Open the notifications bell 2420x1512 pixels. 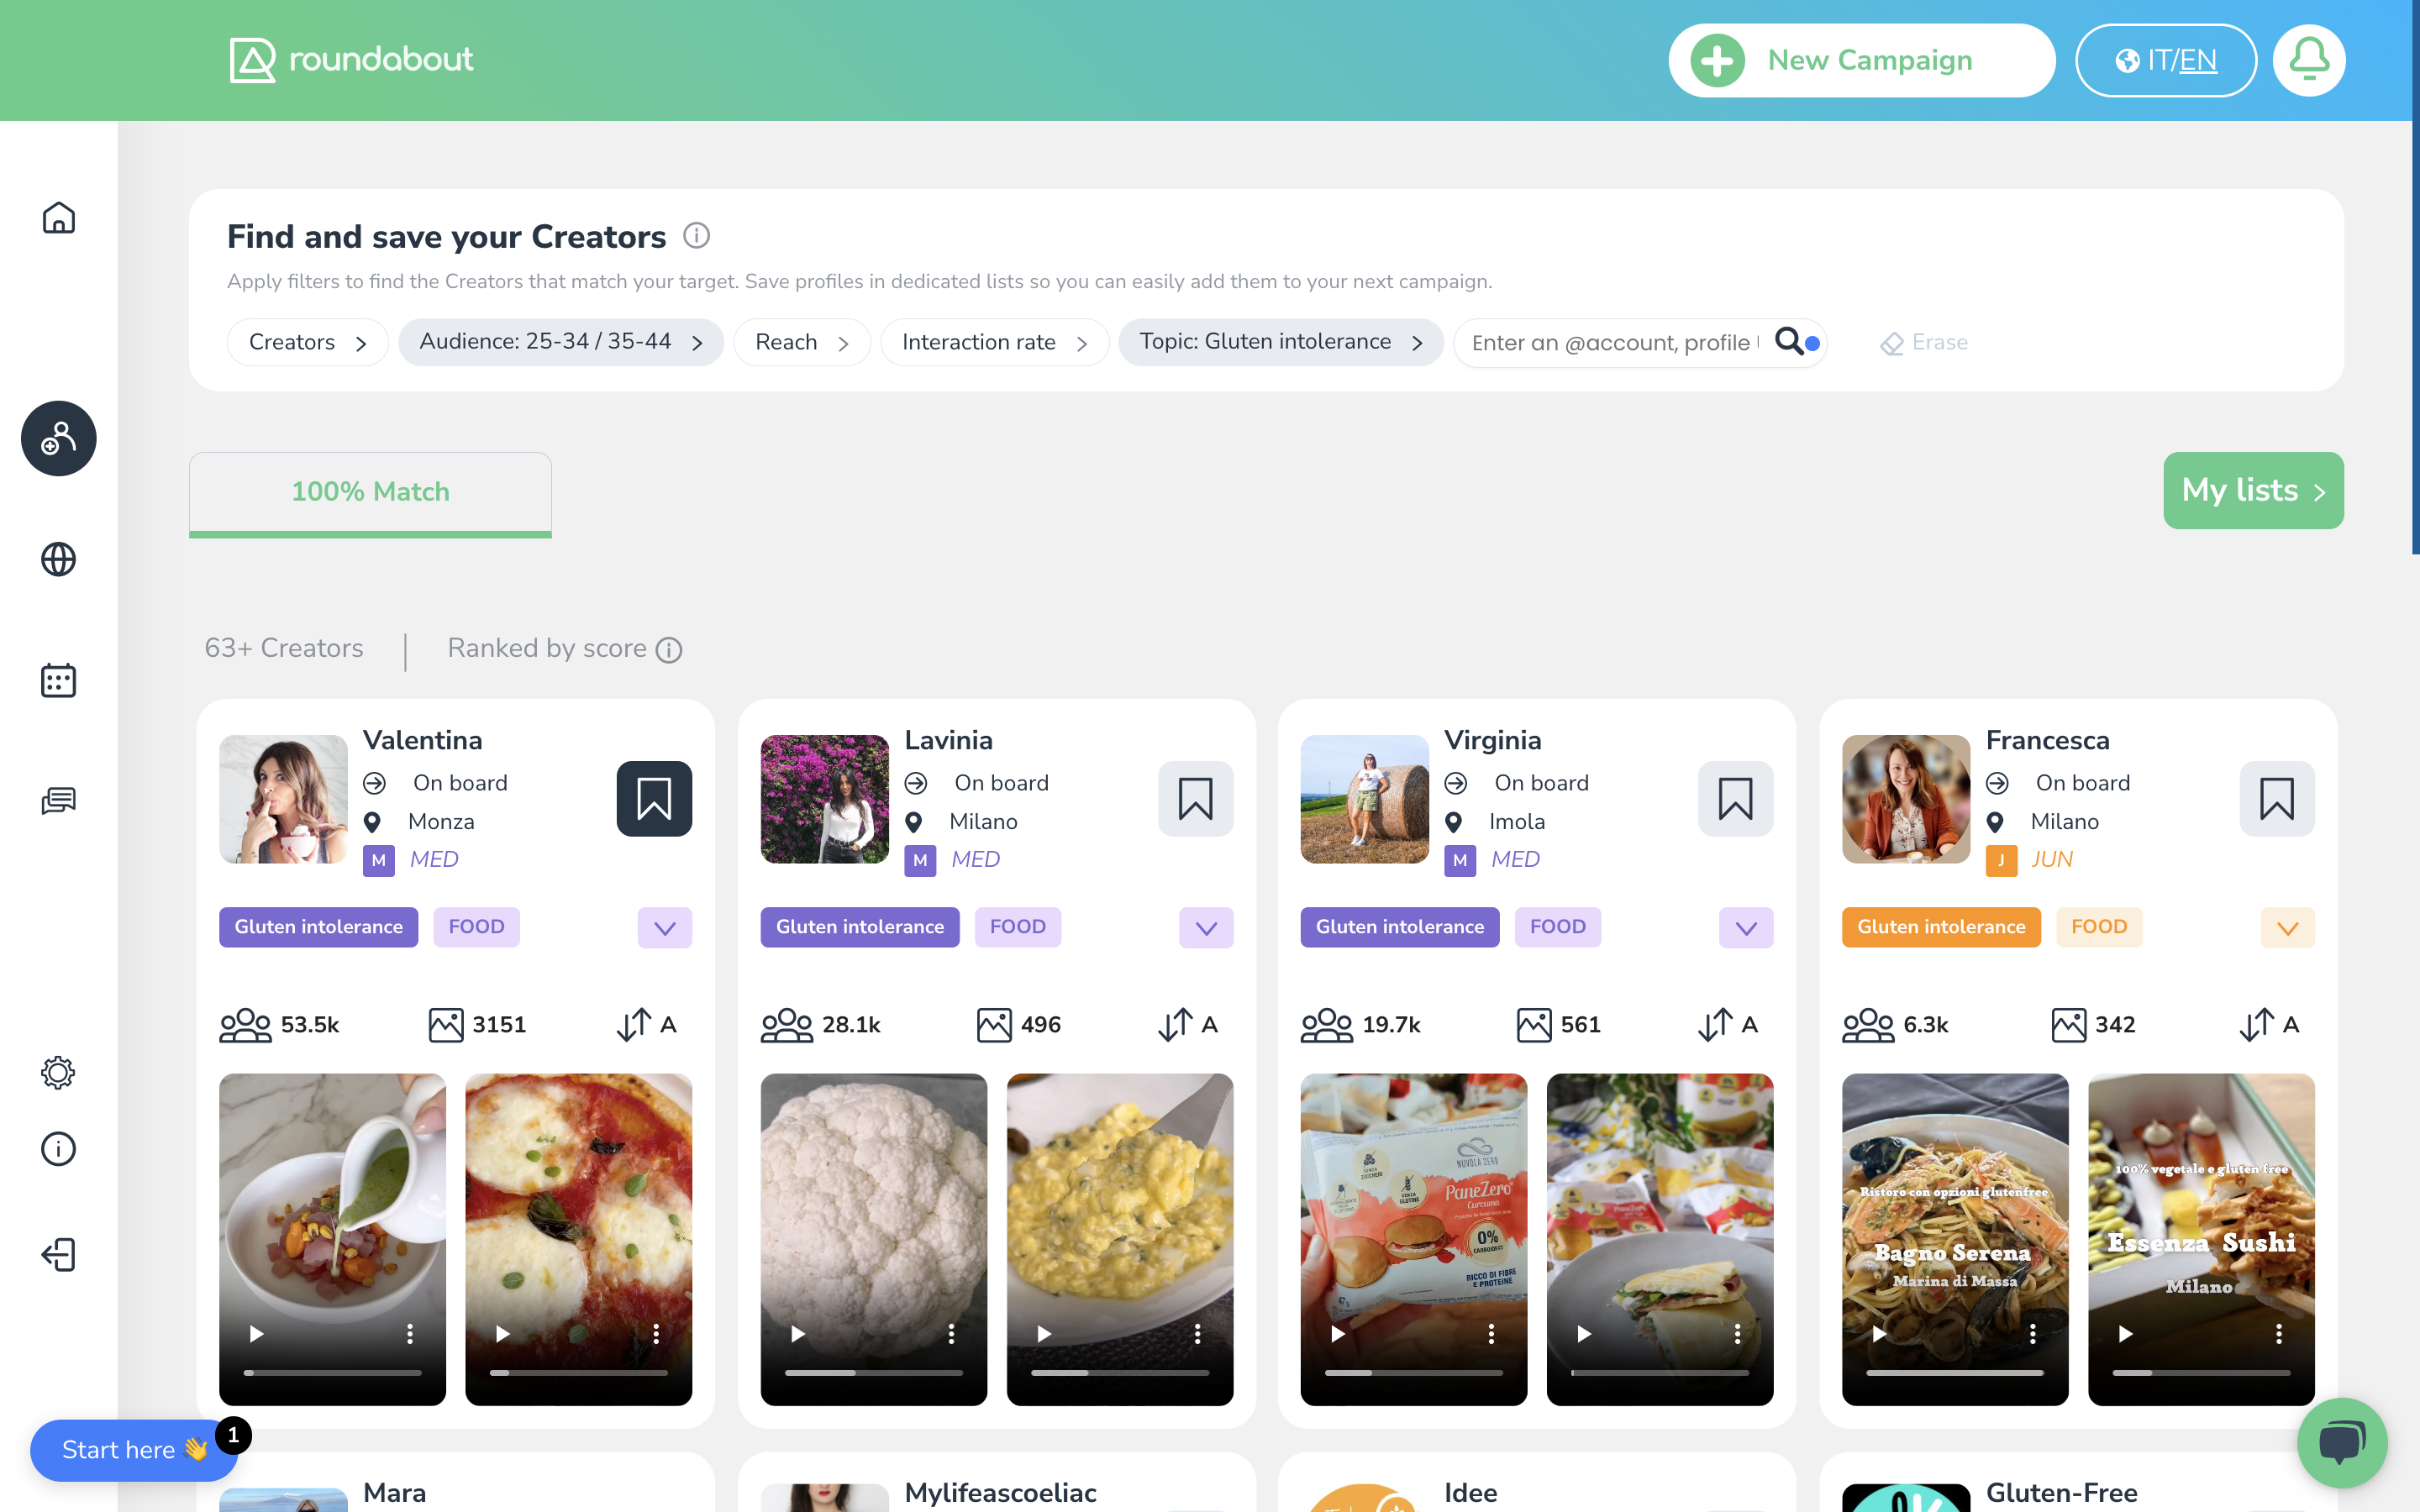coord(2308,60)
